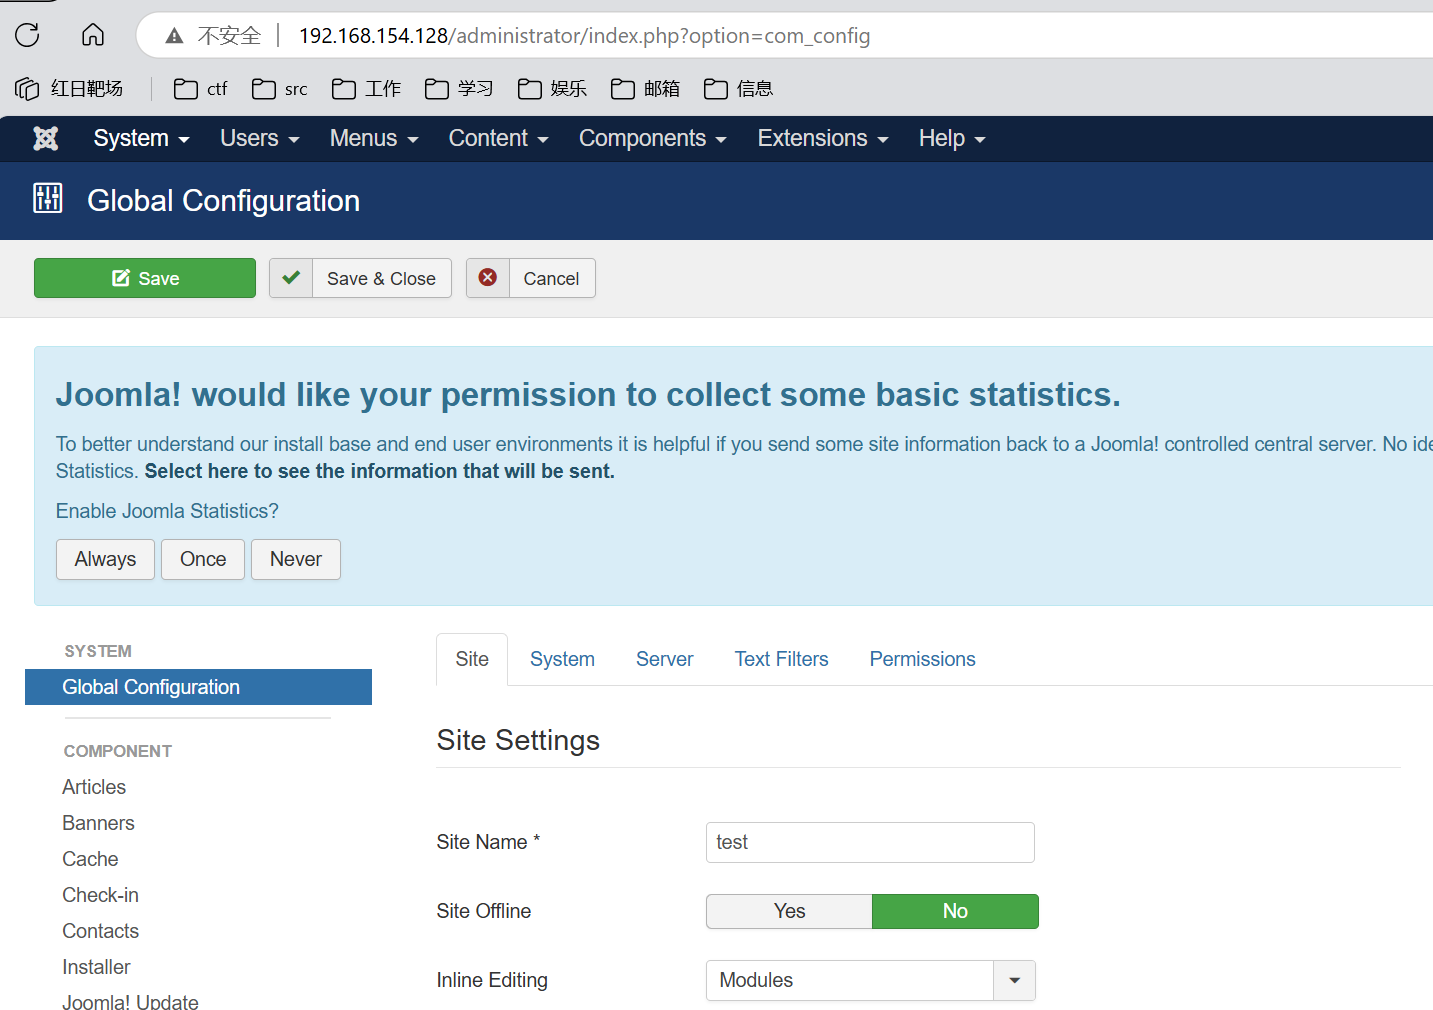Image resolution: width=1433 pixels, height=1010 pixels.
Task: Switch to the Permissions tab
Action: point(922,659)
